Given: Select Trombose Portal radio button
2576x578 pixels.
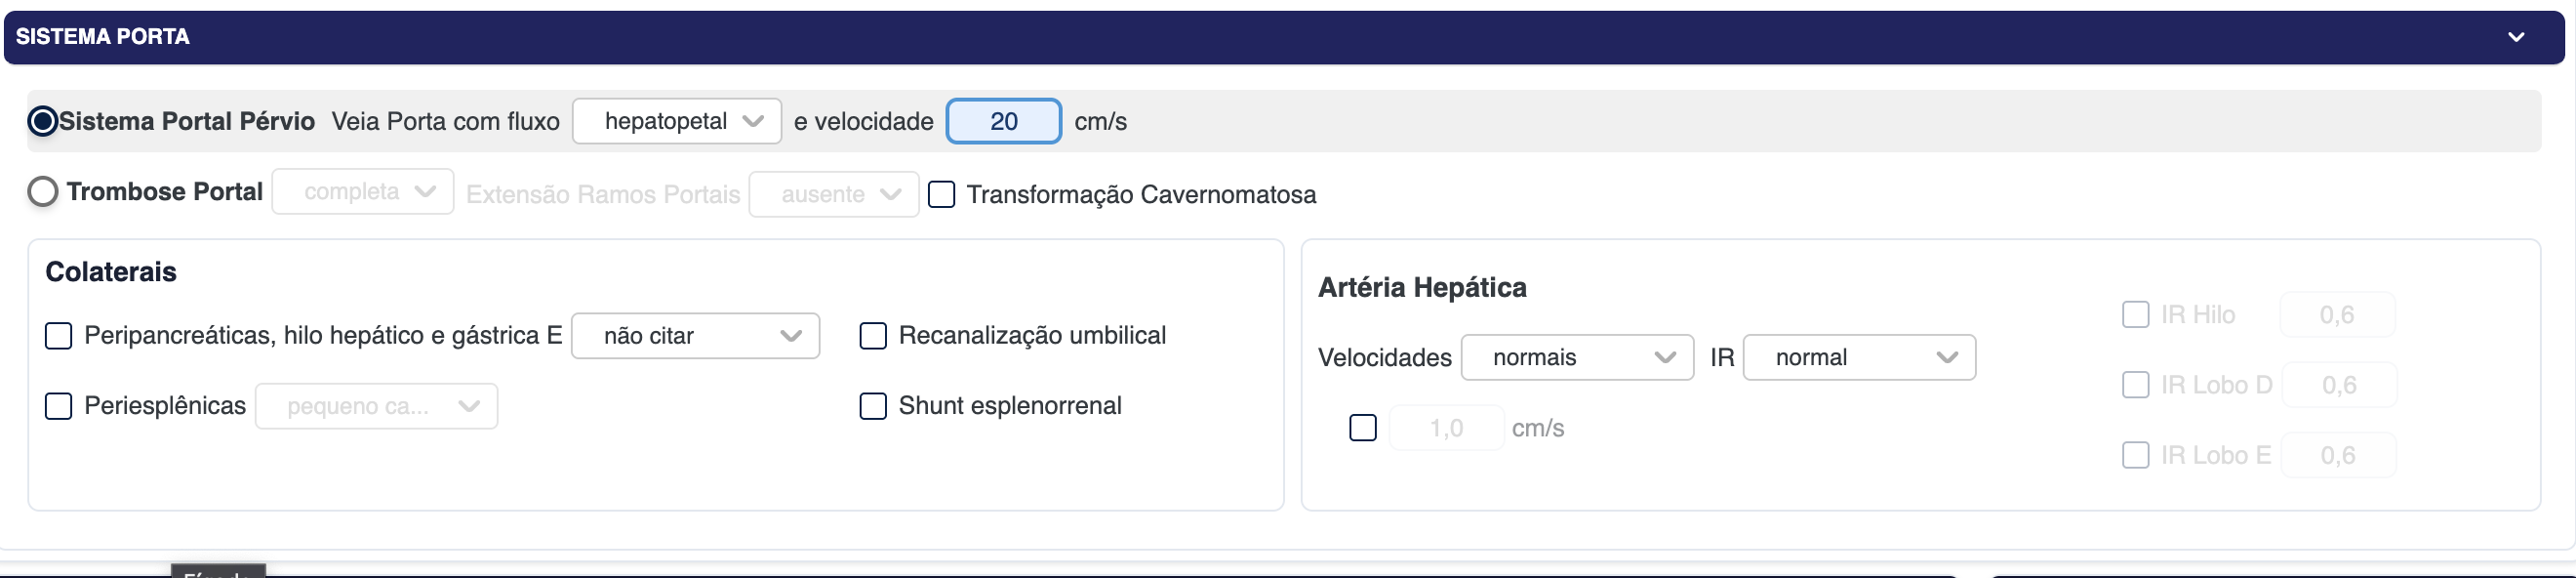Looking at the screenshot, I should click(43, 192).
